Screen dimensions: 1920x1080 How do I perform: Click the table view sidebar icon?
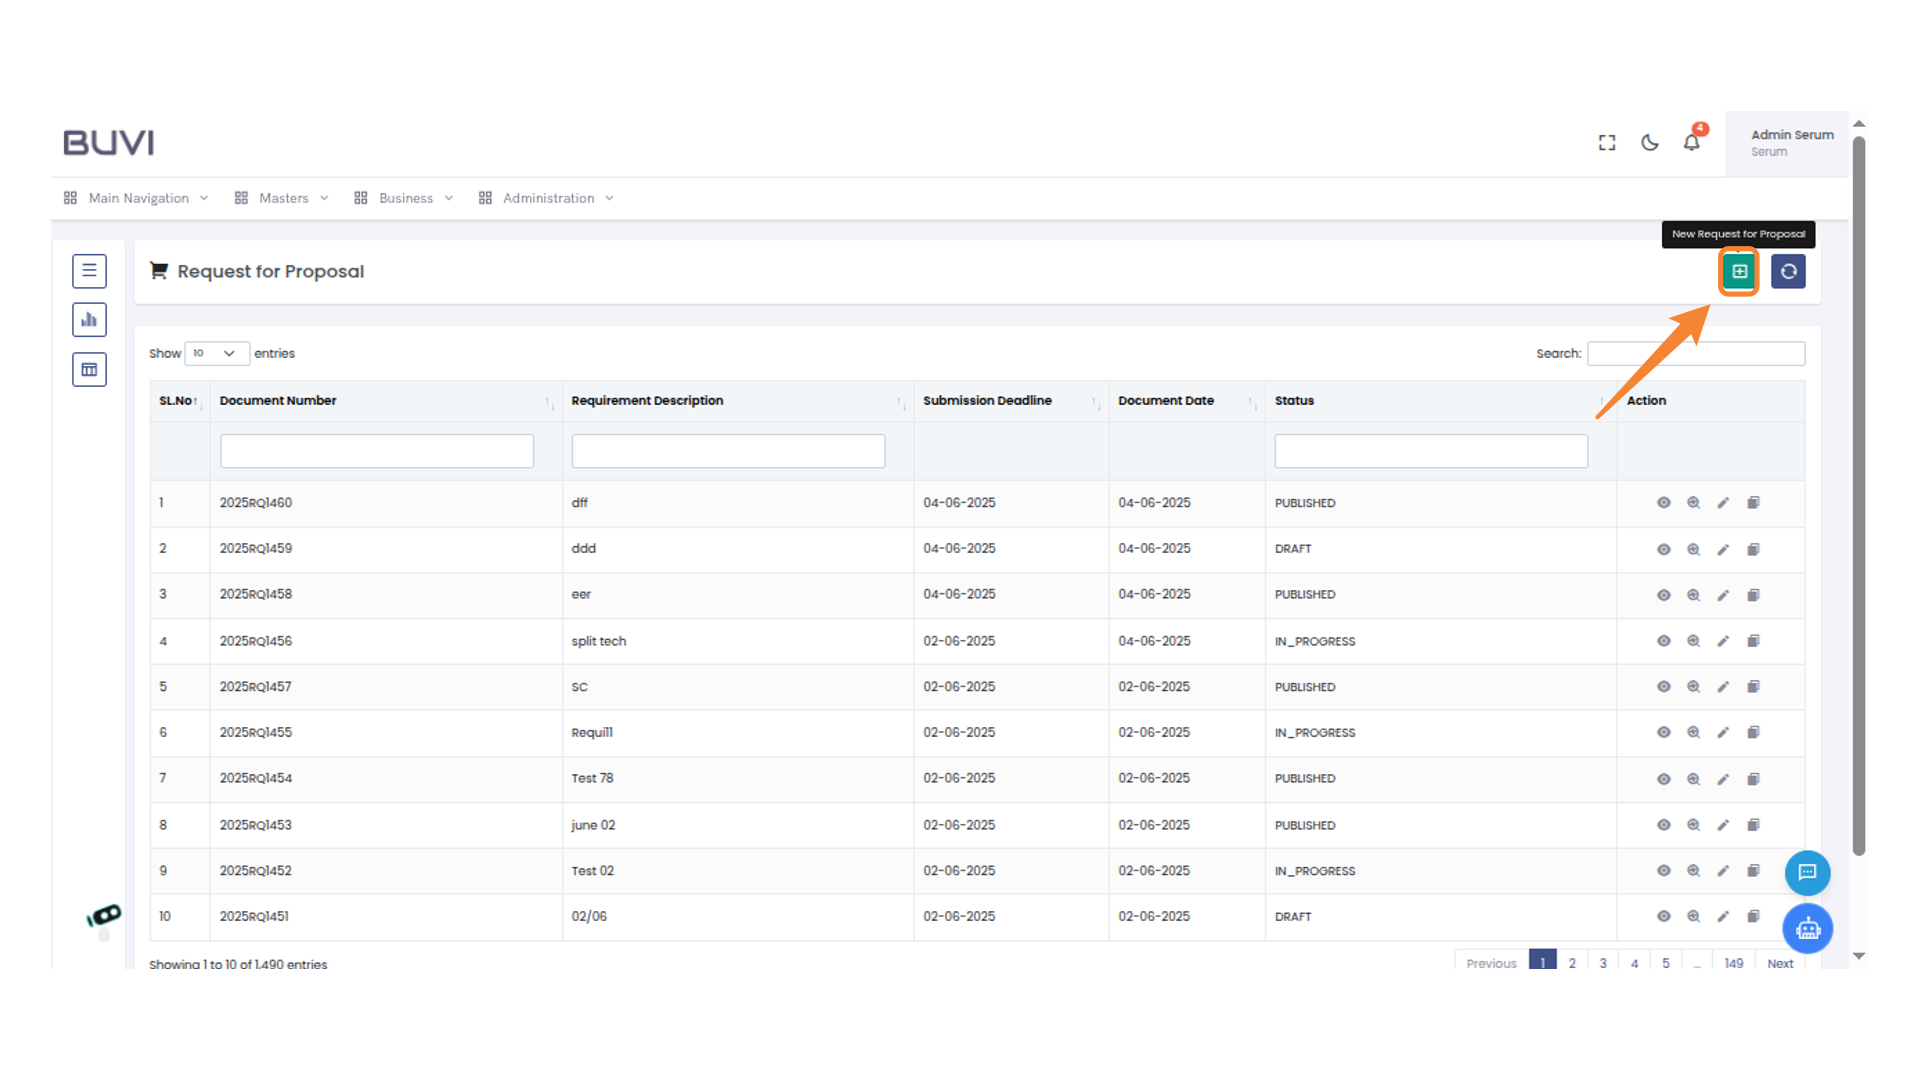(89, 370)
